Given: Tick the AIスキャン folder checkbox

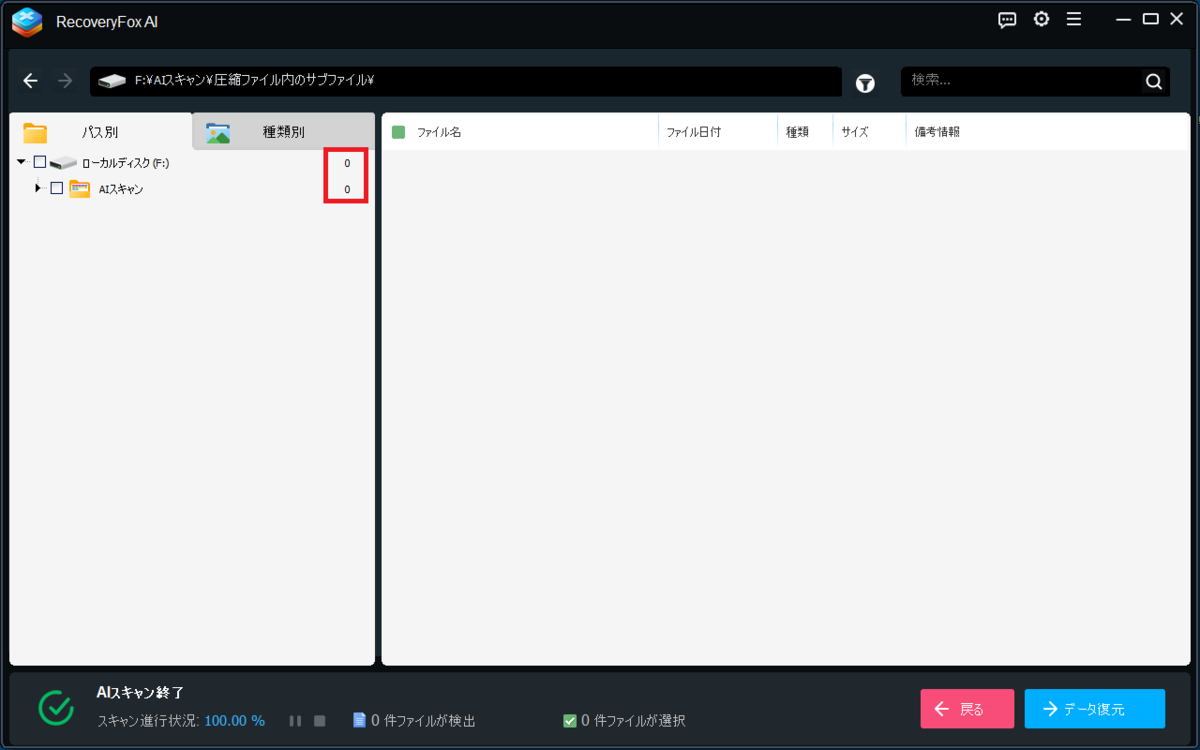Looking at the screenshot, I should tap(57, 188).
